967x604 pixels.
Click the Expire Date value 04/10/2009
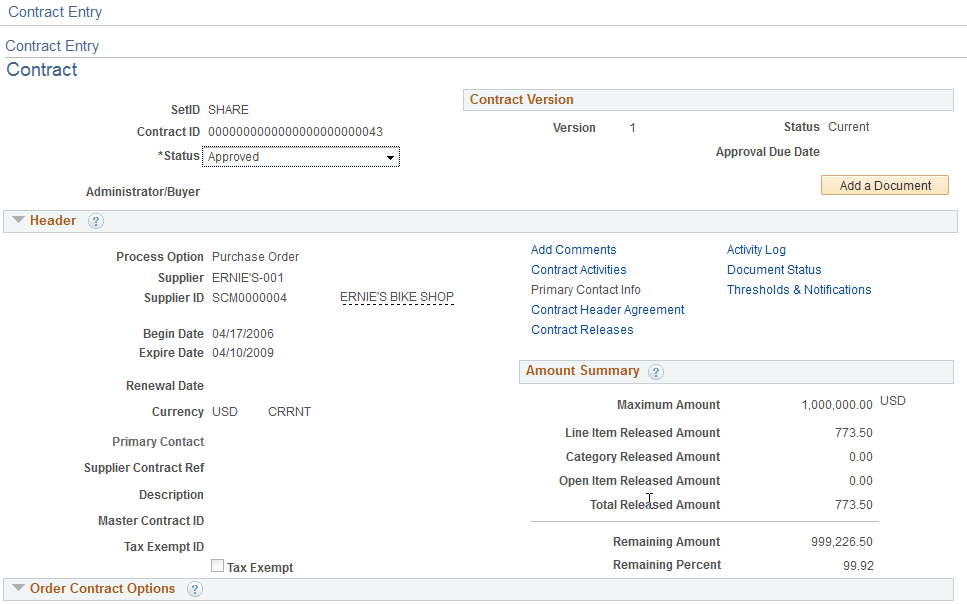pyautogui.click(x=243, y=353)
